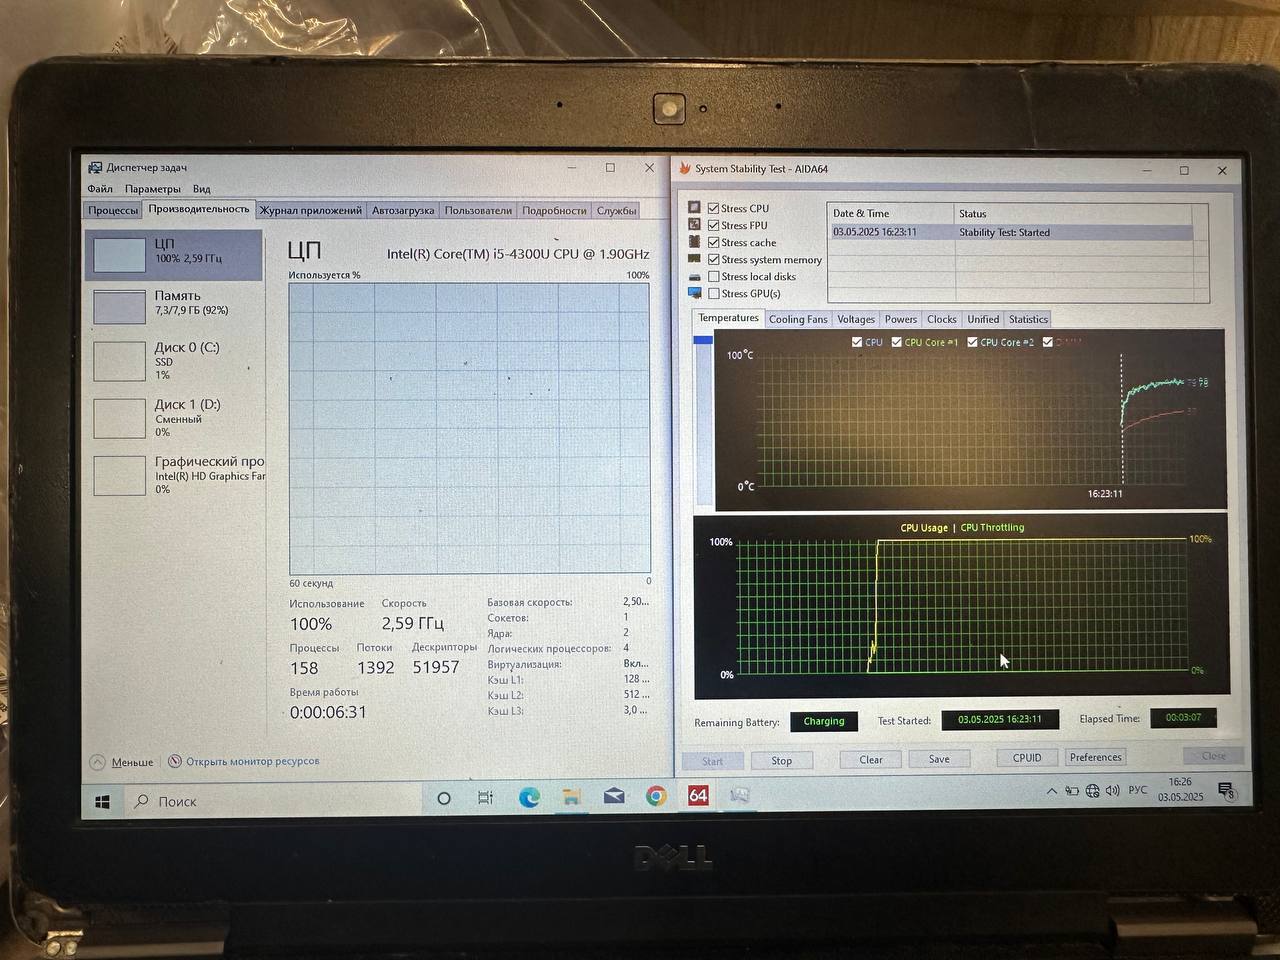This screenshot has width=1280, height=960.
Task: Switch to the Cooling Fans tab
Action: 798,319
